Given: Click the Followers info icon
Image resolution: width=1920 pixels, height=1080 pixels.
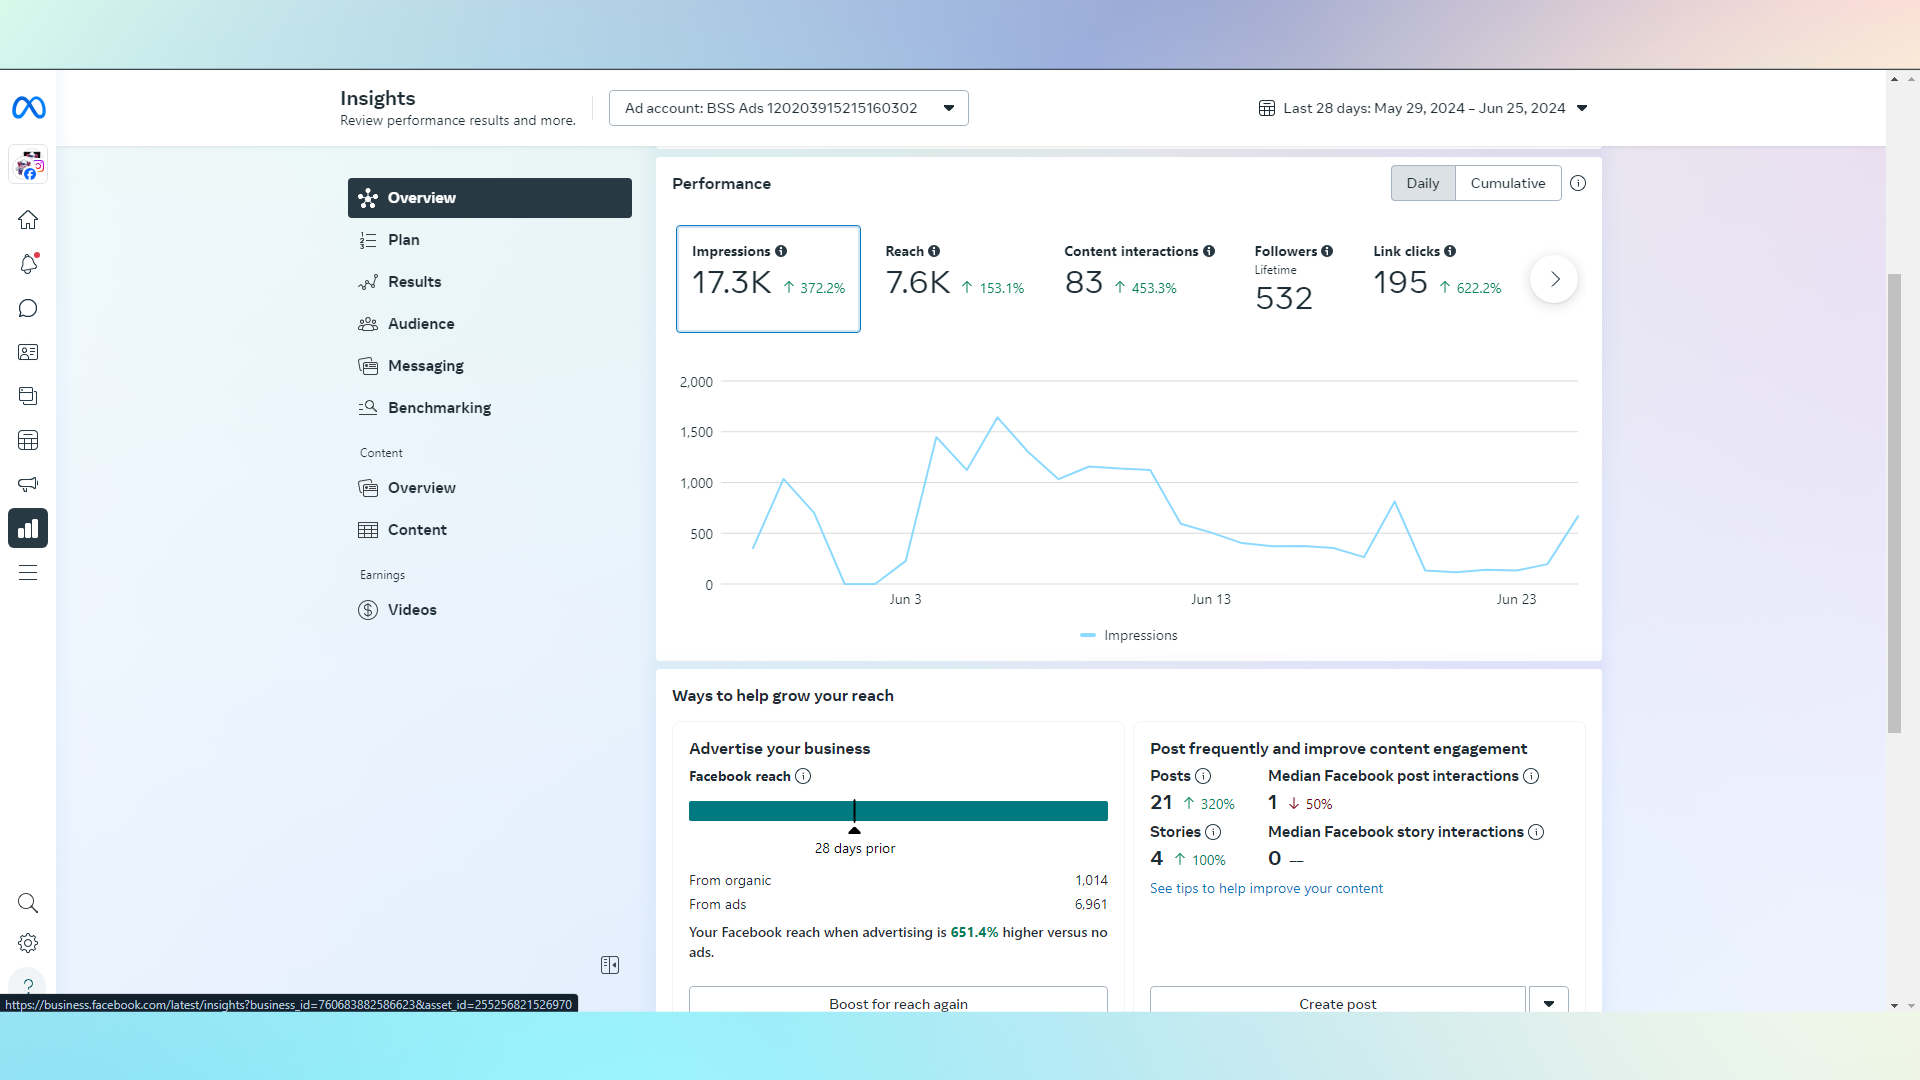Looking at the screenshot, I should coord(1327,251).
